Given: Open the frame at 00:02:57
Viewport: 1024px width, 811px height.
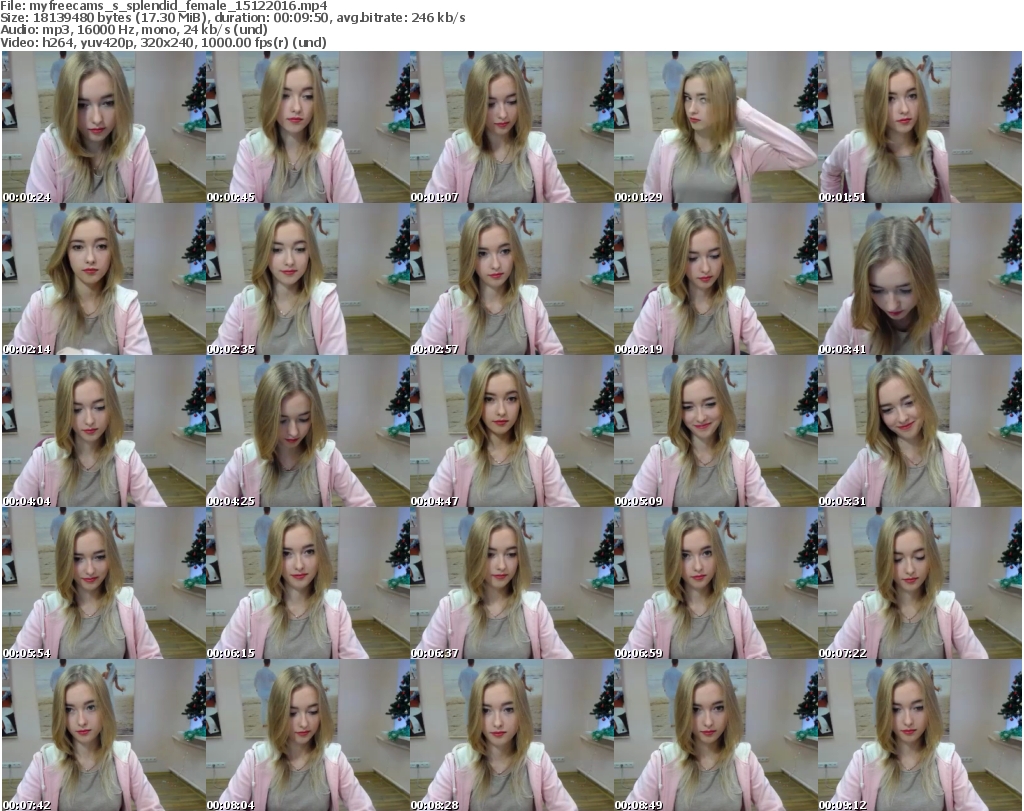Looking at the screenshot, I should click(x=511, y=279).
